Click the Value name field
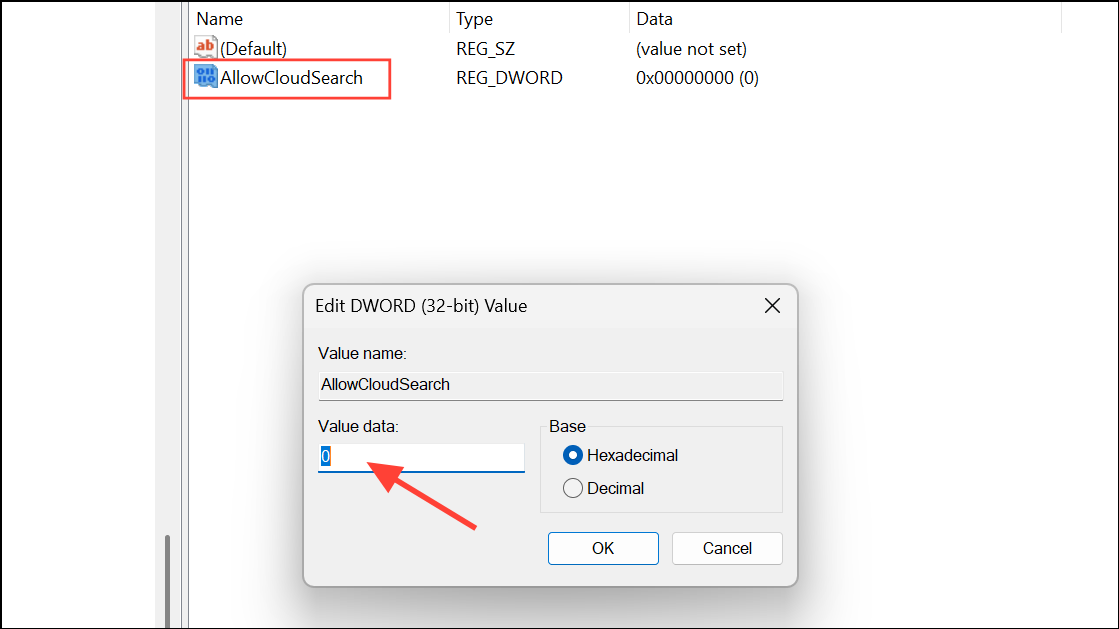This screenshot has height=629, width=1119. [550, 385]
